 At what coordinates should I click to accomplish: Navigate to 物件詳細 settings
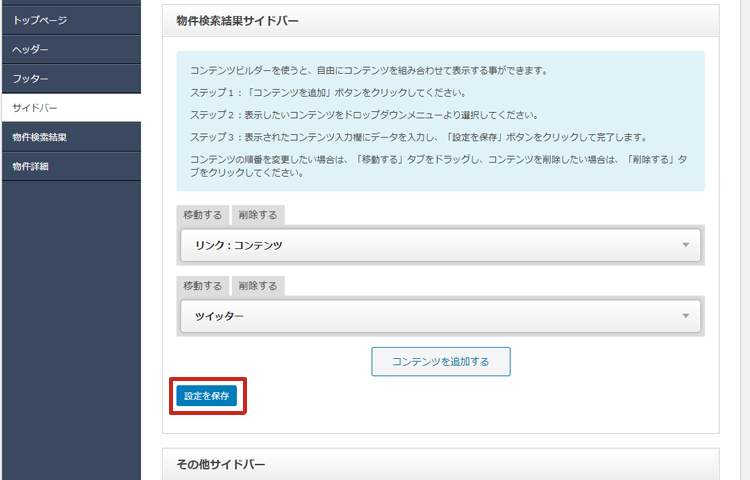tap(30, 166)
